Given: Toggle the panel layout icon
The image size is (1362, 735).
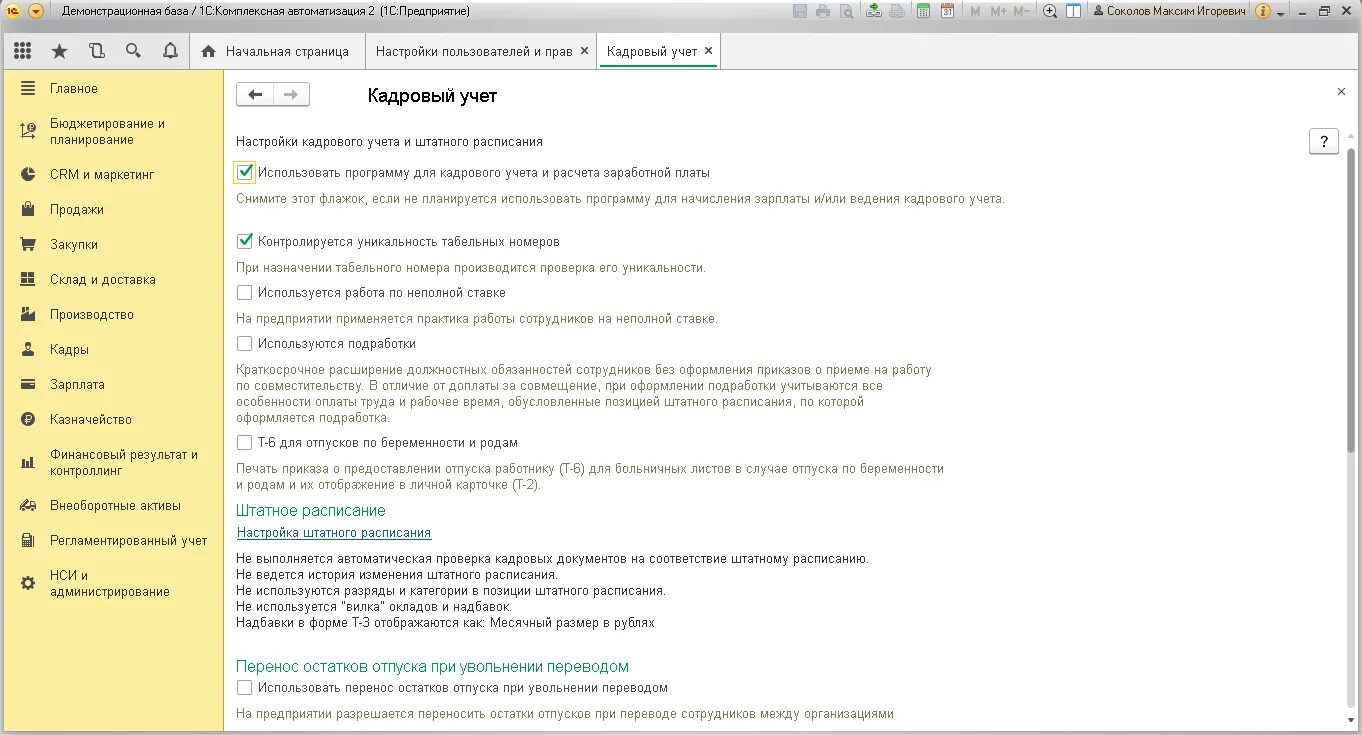Looking at the screenshot, I should click(x=1073, y=11).
